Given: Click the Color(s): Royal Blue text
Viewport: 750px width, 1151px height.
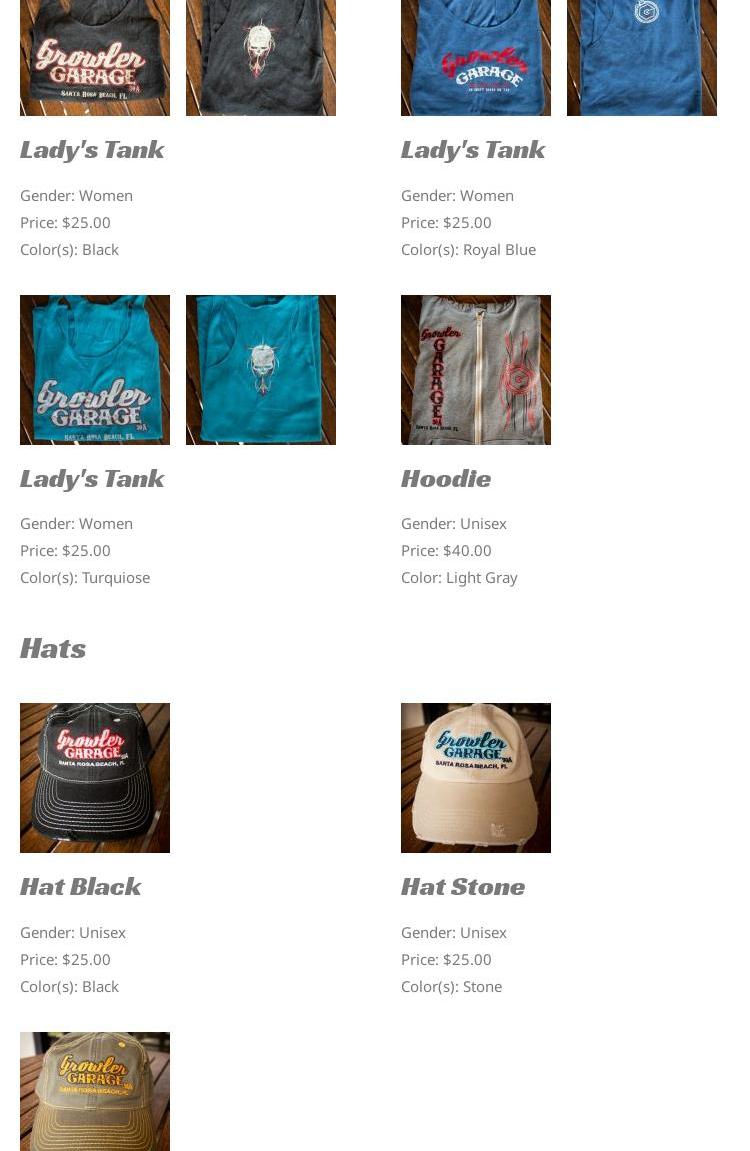Looking at the screenshot, I should pyautogui.click(x=468, y=250).
